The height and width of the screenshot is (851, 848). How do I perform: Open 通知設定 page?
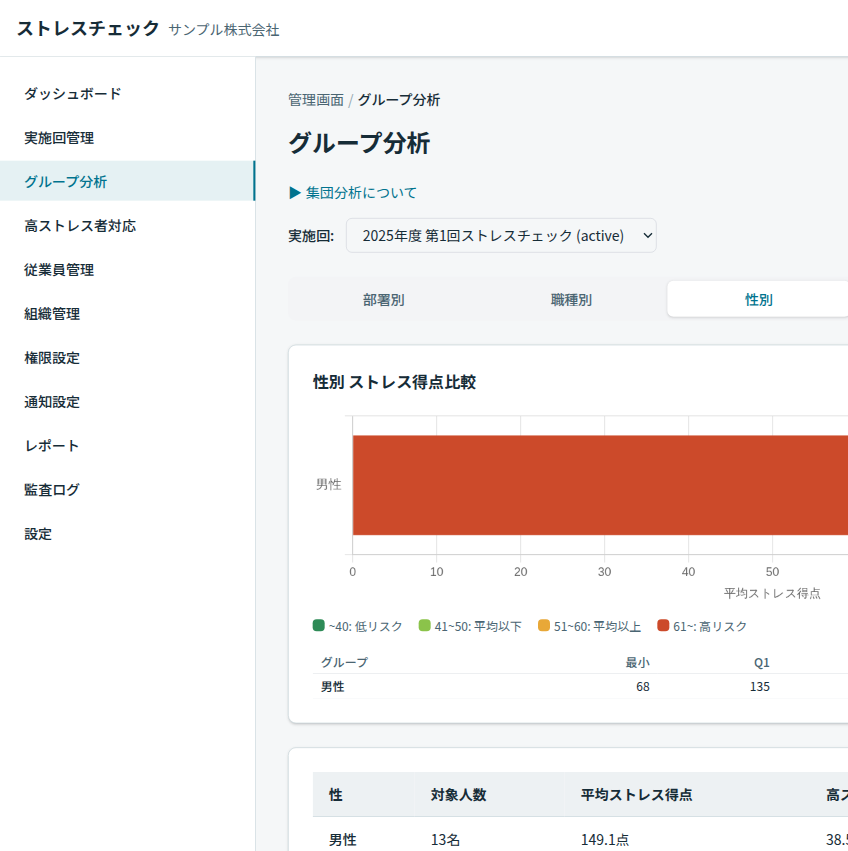(52, 402)
